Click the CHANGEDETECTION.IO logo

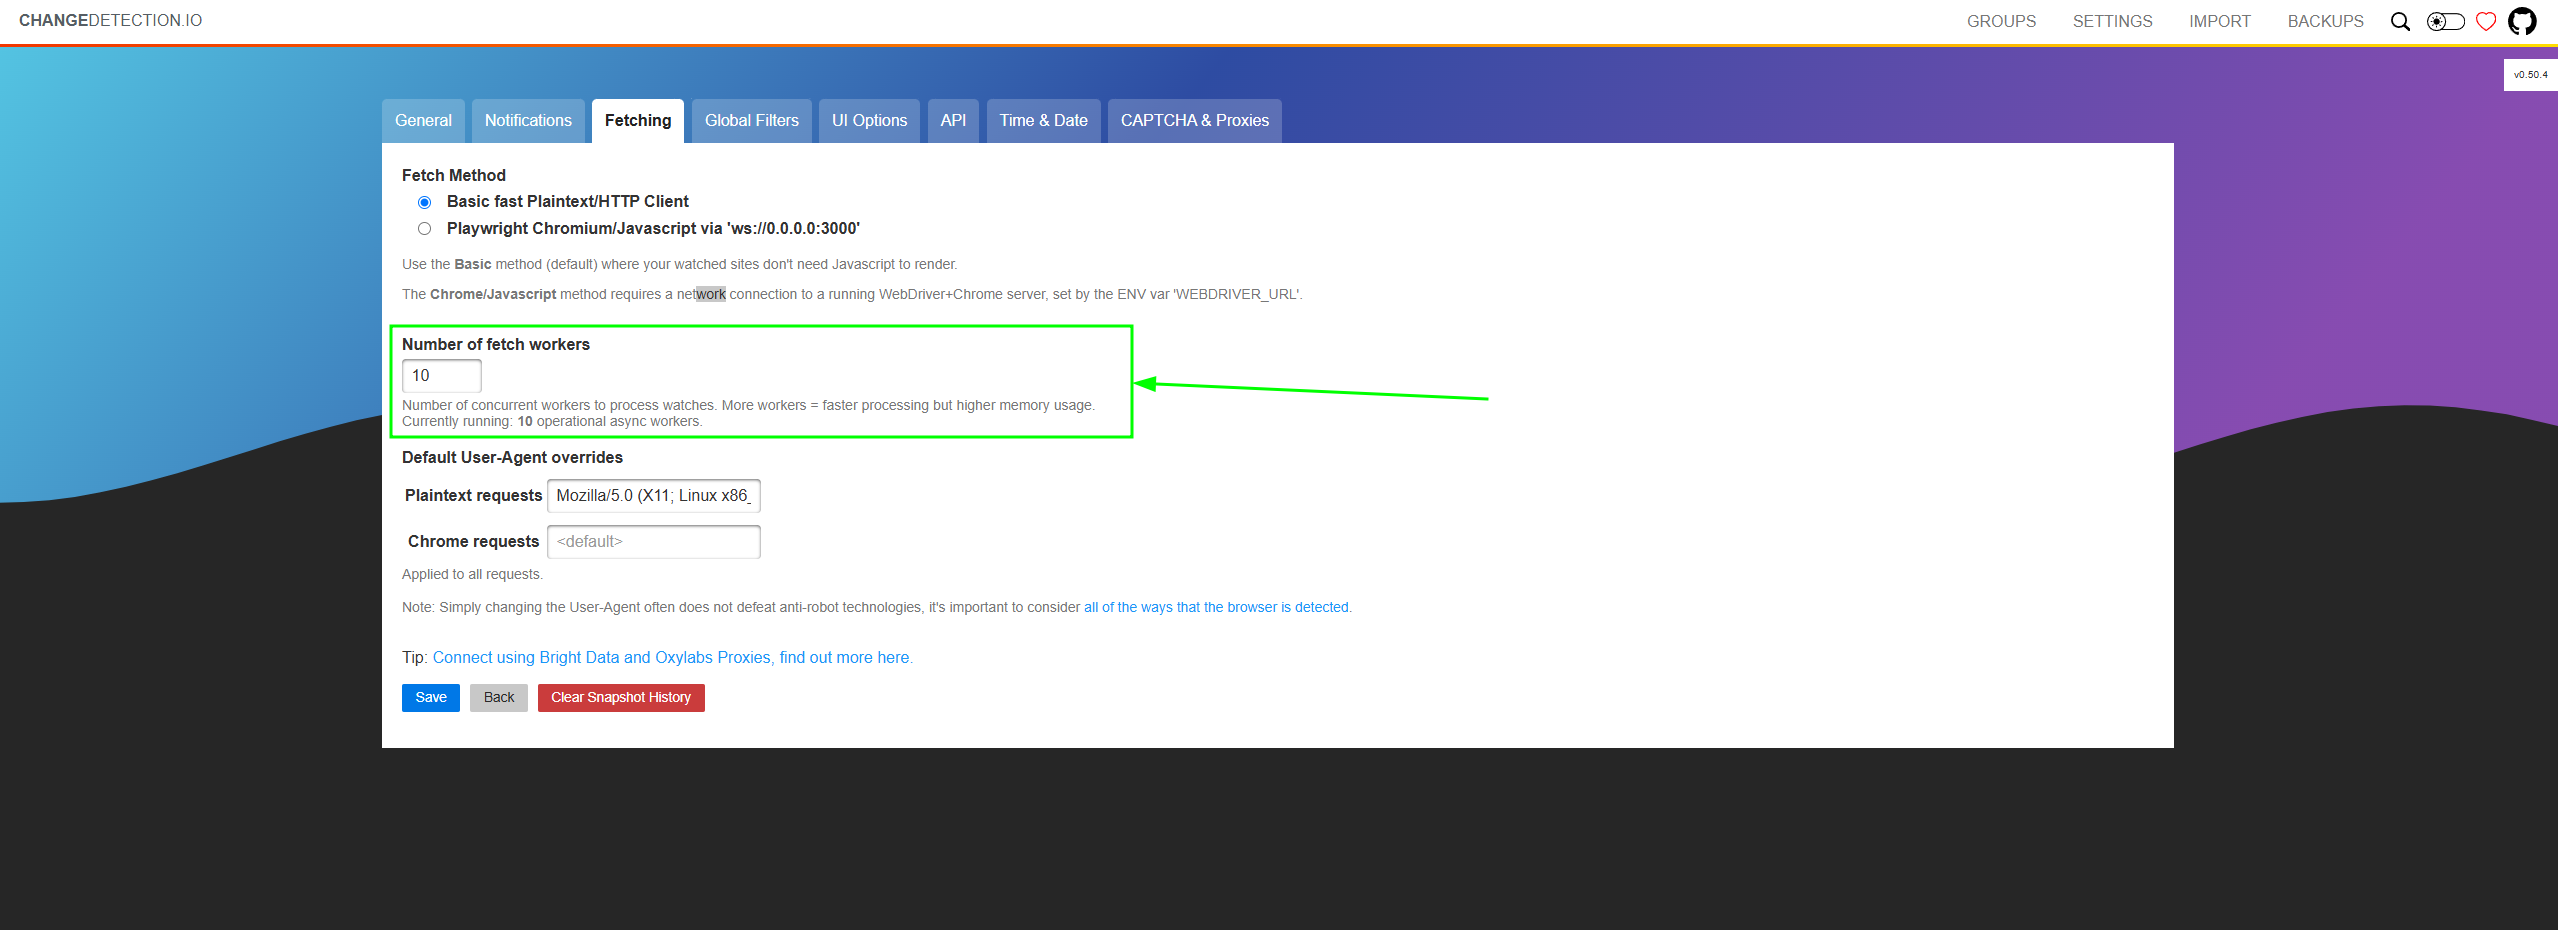coord(110,21)
